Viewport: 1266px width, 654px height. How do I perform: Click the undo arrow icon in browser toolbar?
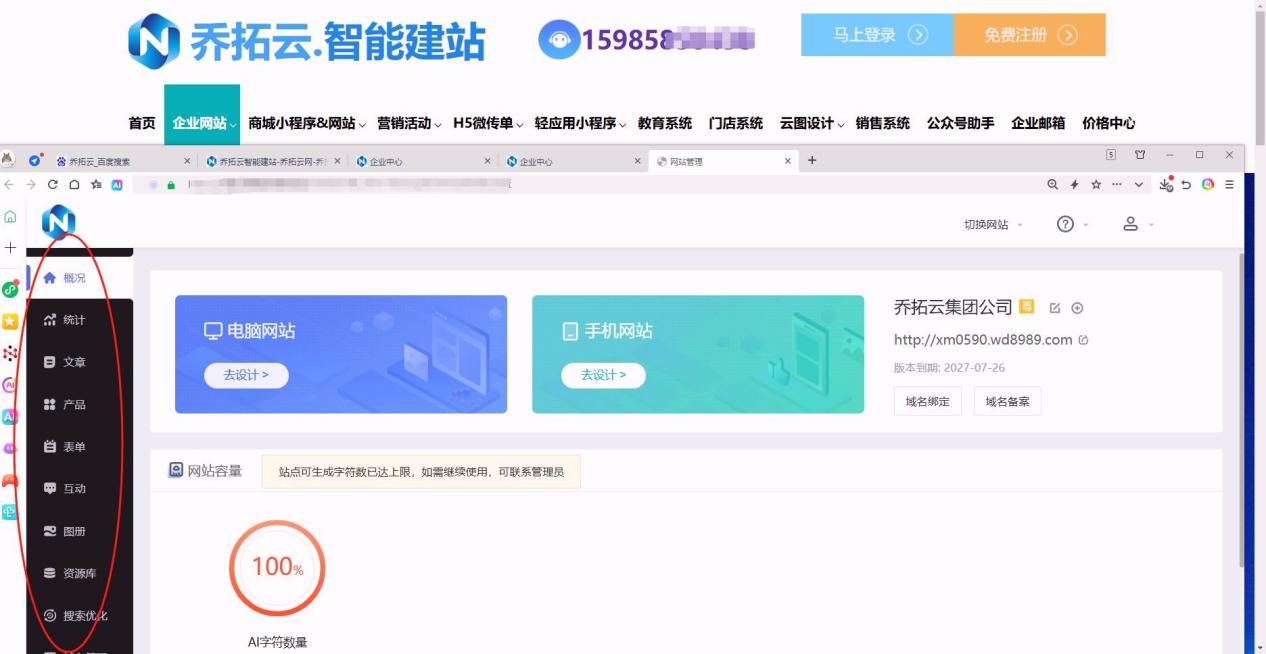pos(1187,185)
